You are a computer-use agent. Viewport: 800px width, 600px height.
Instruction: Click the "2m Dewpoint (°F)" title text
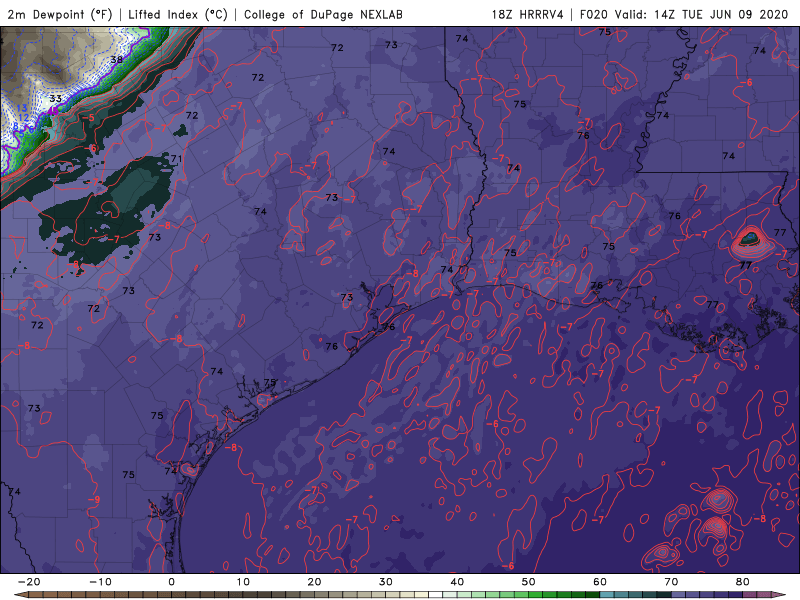(x=60, y=14)
